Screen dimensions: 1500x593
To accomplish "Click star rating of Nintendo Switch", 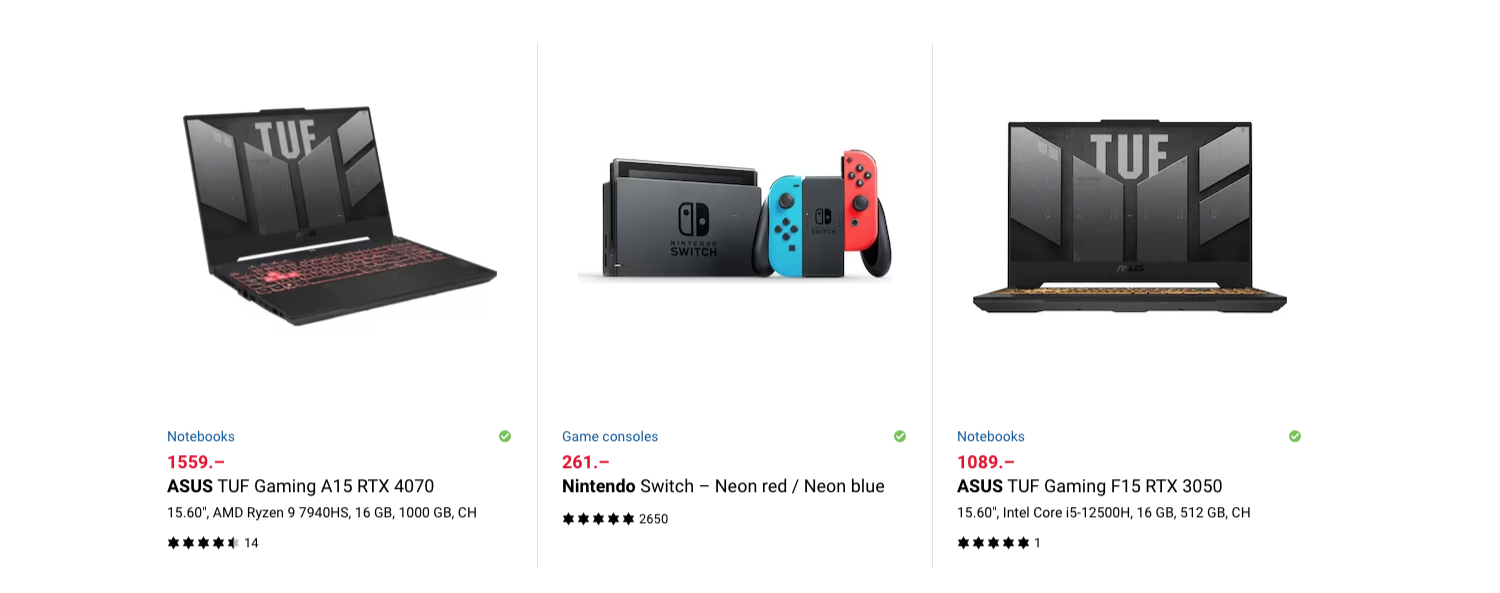I will pos(598,519).
